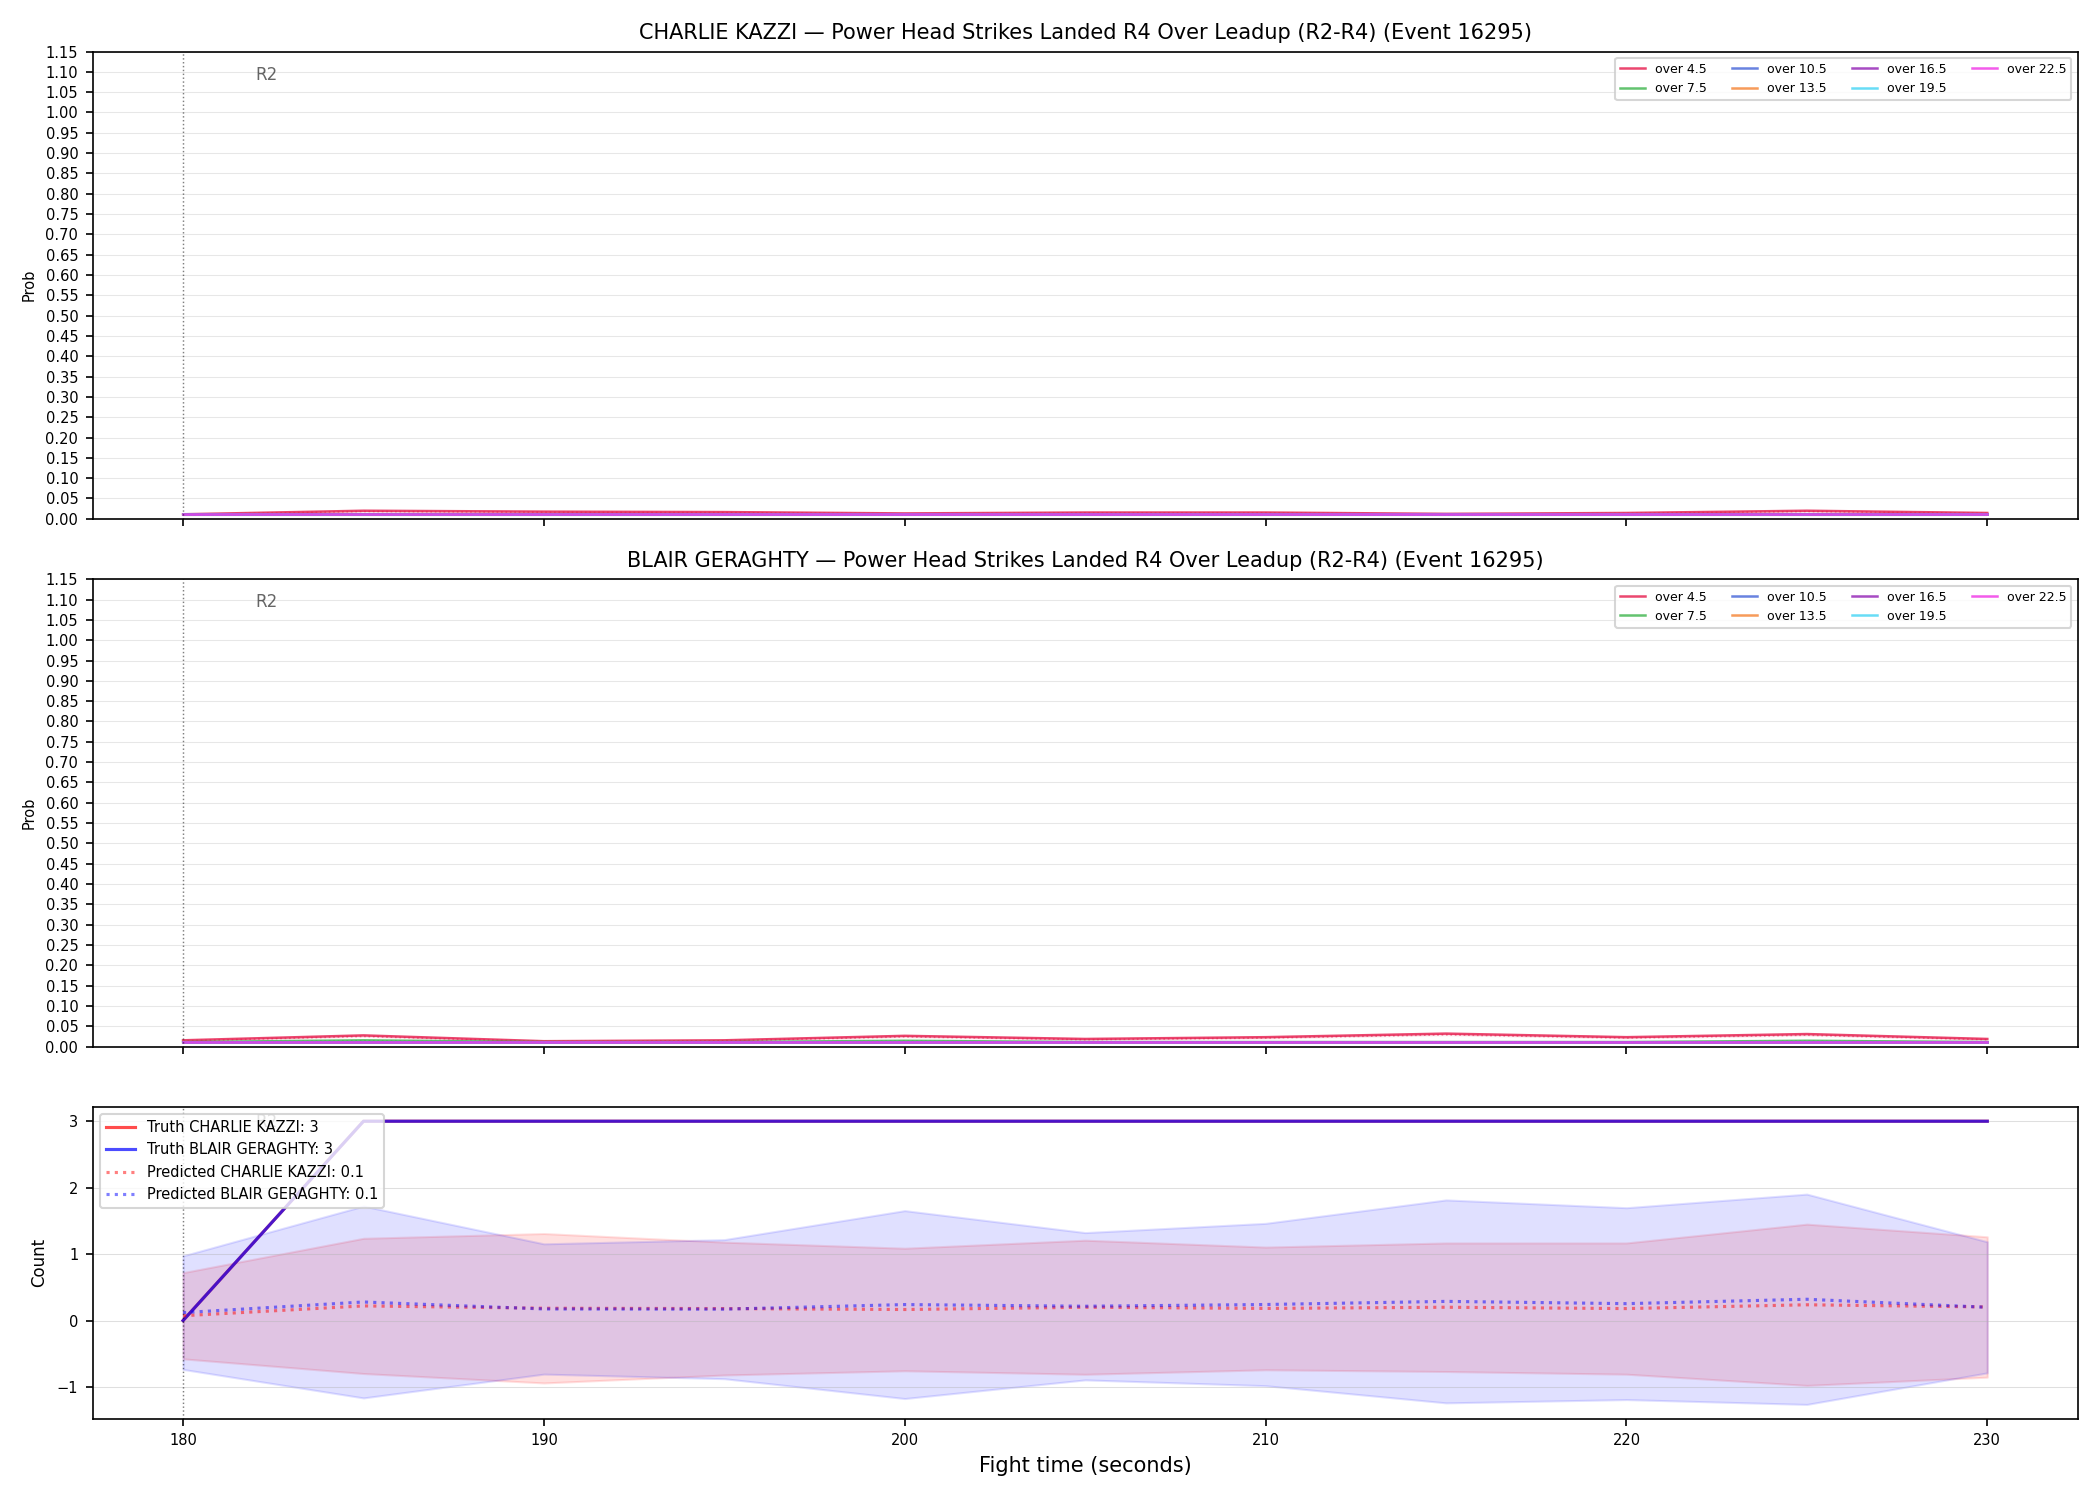The width and height of the screenshot is (2100, 1500).
Task: Click the −1 tick on Count axis
Action: 68,1387
